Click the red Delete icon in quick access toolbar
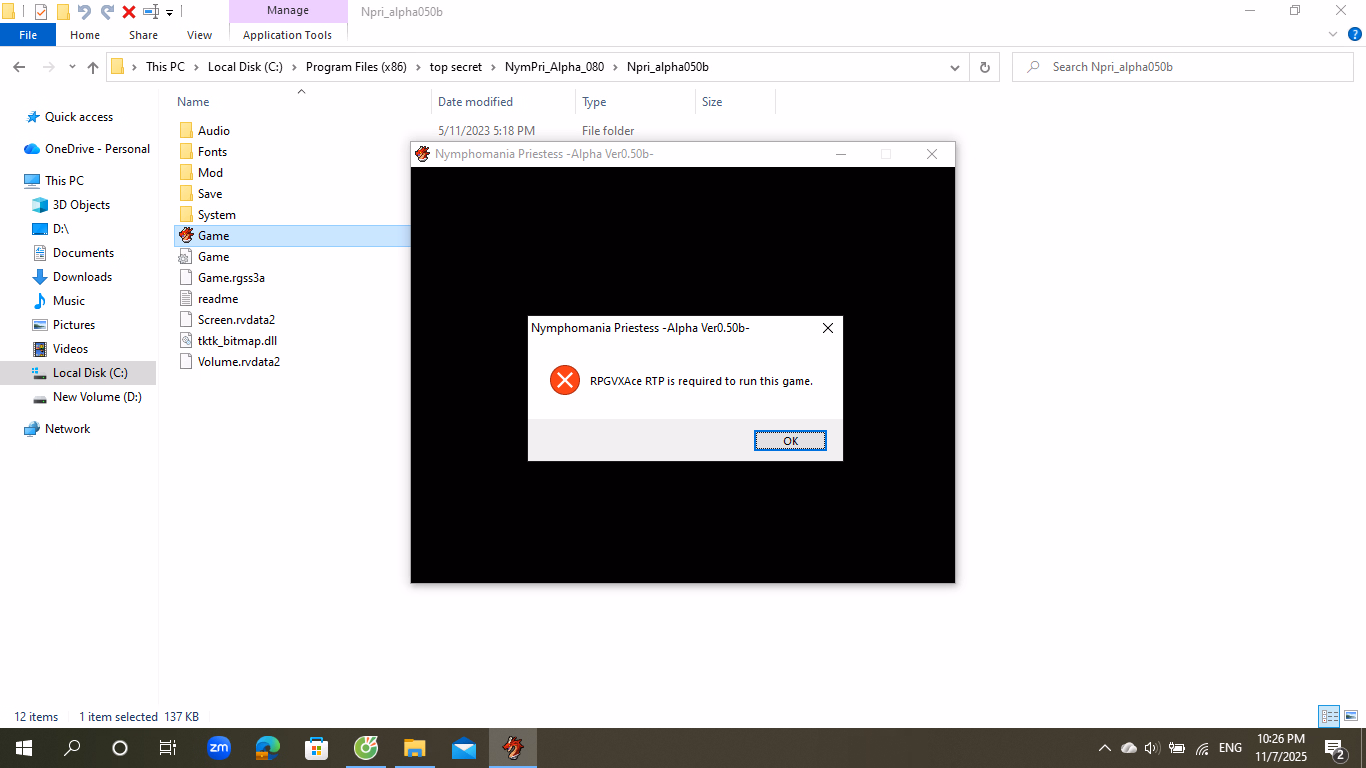The height and width of the screenshot is (768, 1366). (129, 12)
